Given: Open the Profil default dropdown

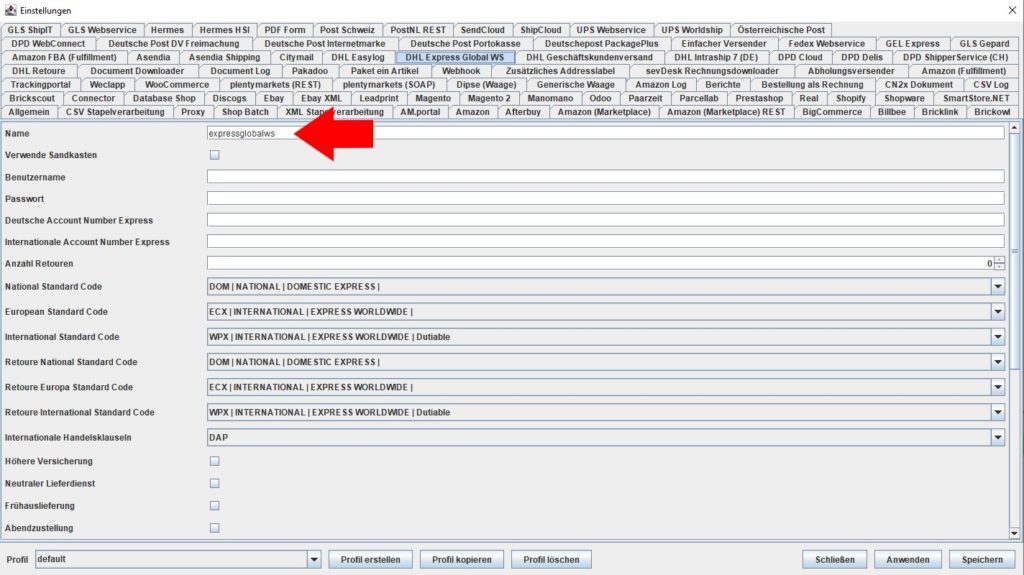Looking at the screenshot, I should (x=314, y=559).
